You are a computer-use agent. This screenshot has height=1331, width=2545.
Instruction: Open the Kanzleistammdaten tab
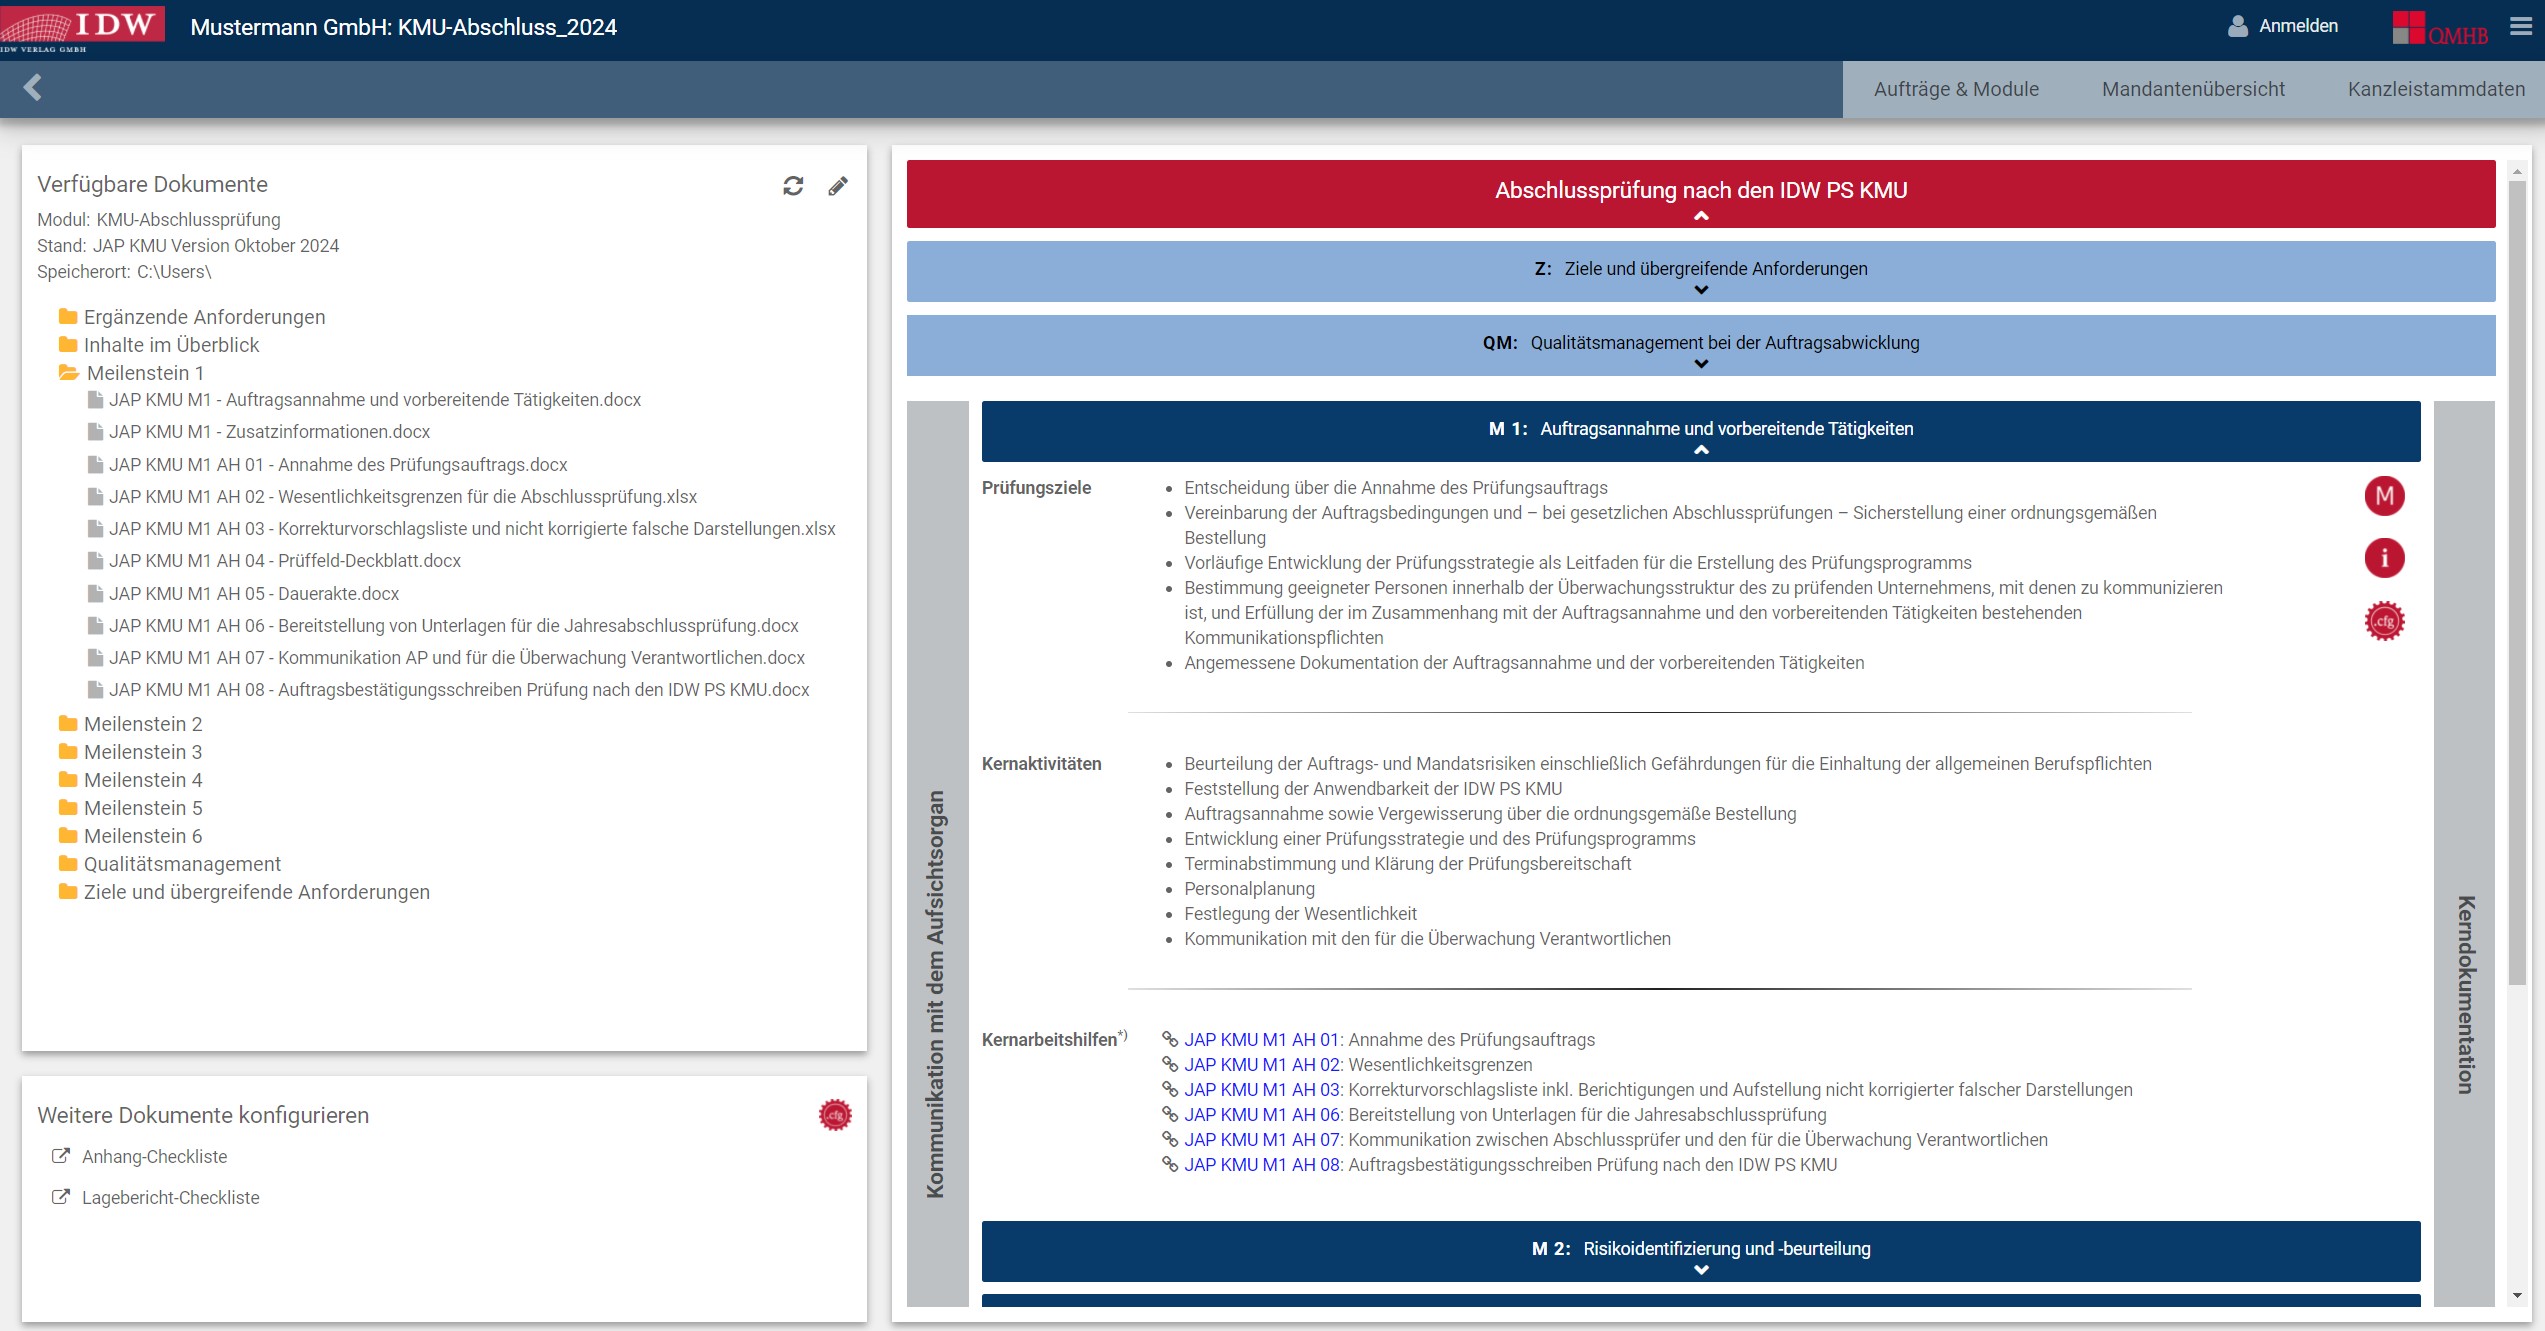[2435, 89]
